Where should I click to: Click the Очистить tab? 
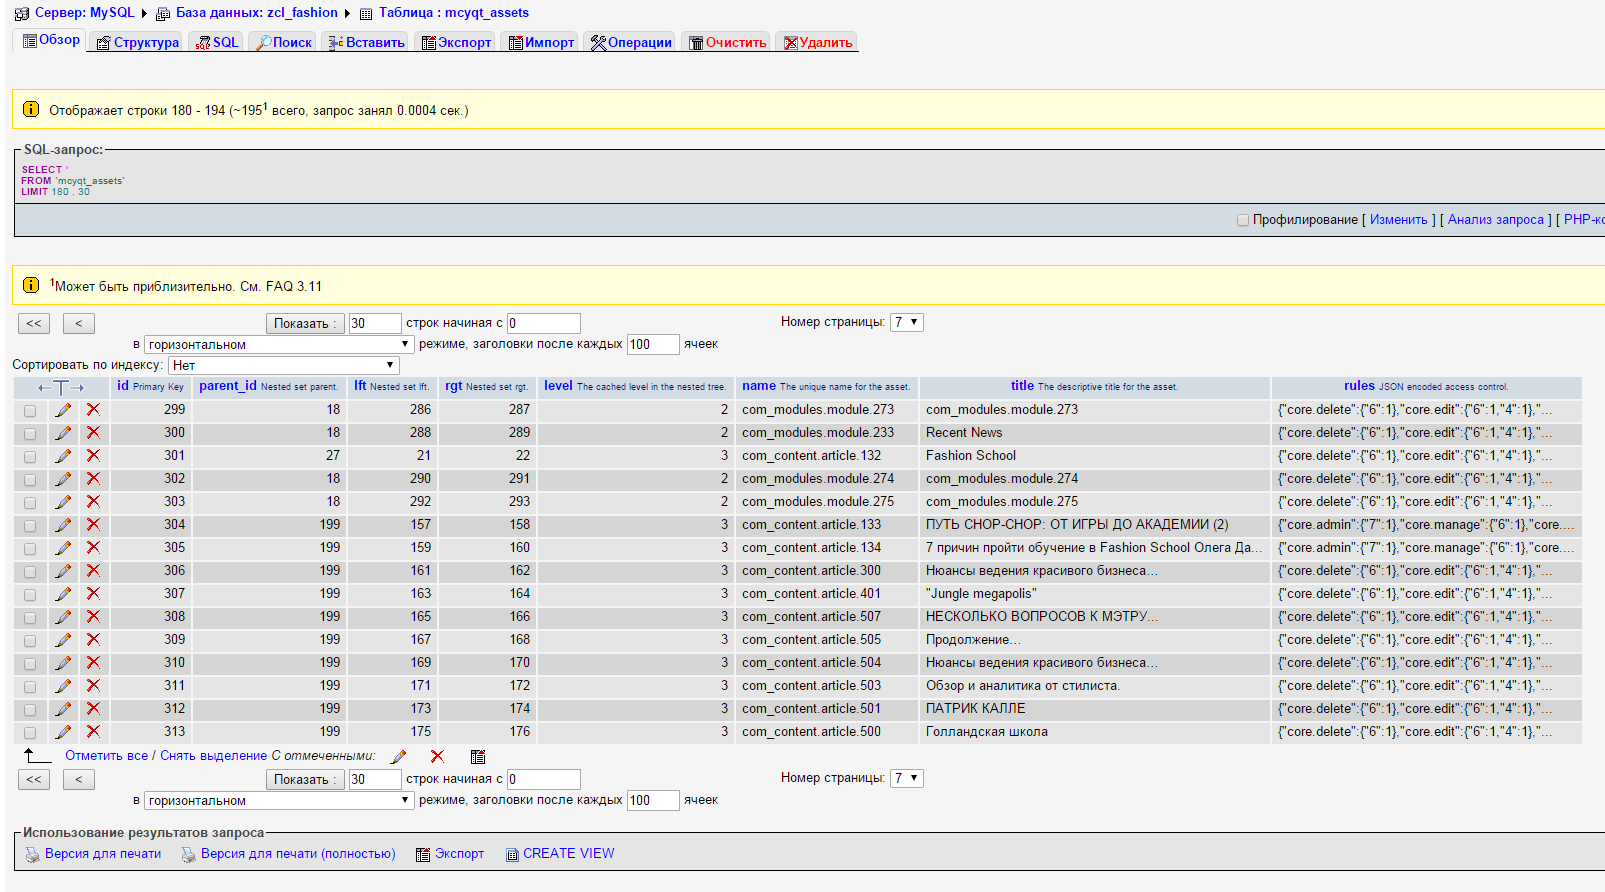click(x=728, y=42)
